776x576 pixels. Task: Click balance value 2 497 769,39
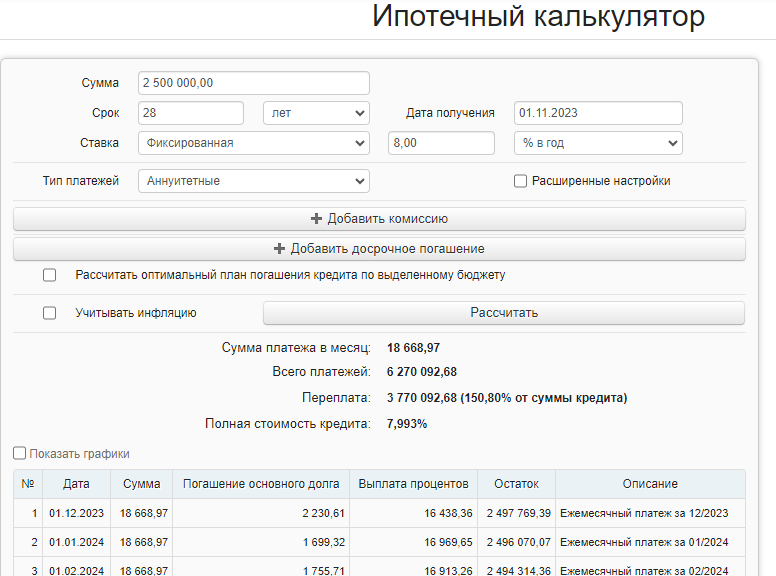pos(518,513)
